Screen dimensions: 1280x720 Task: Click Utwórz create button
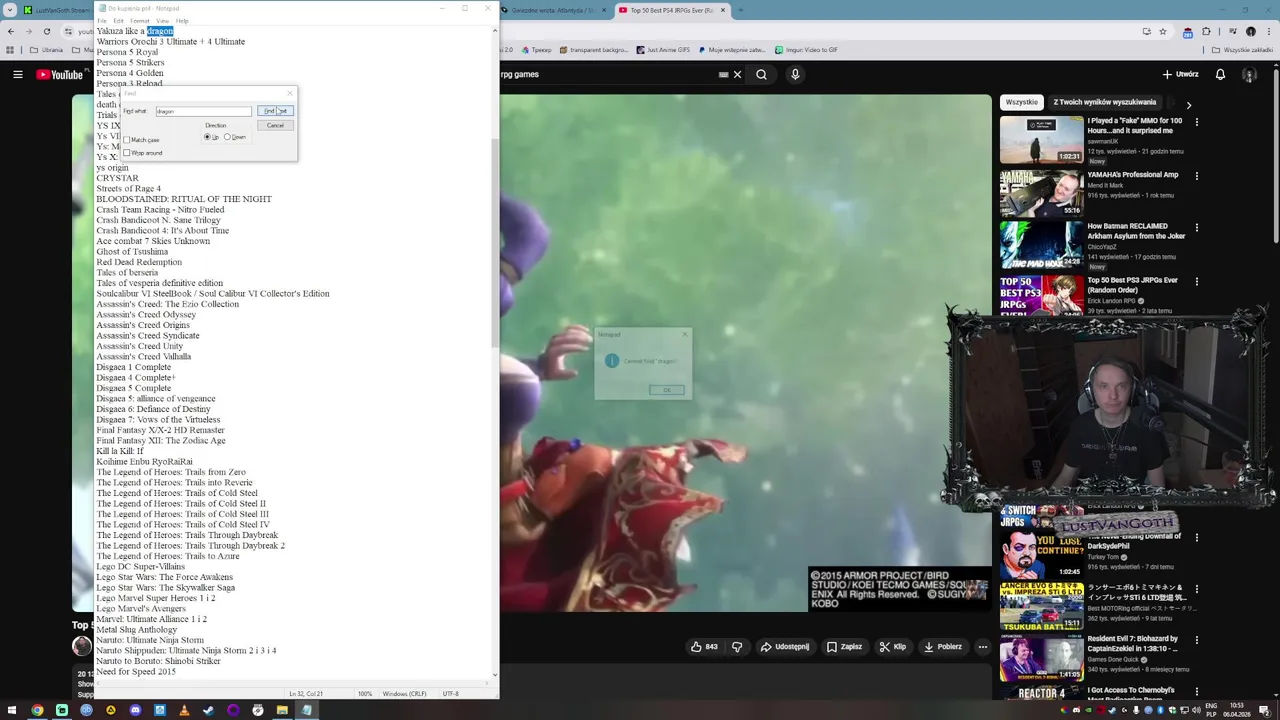click(1180, 74)
